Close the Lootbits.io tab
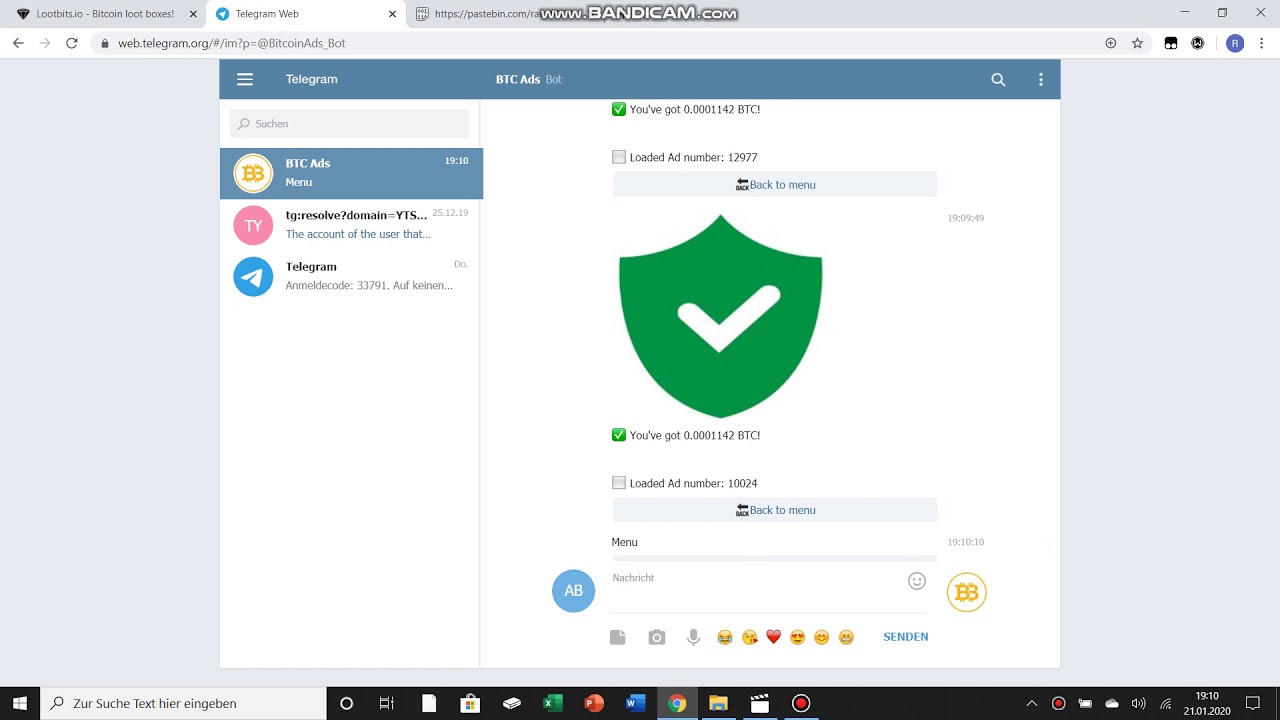This screenshot has width=1280, height=720. click(x=193, y=14)
